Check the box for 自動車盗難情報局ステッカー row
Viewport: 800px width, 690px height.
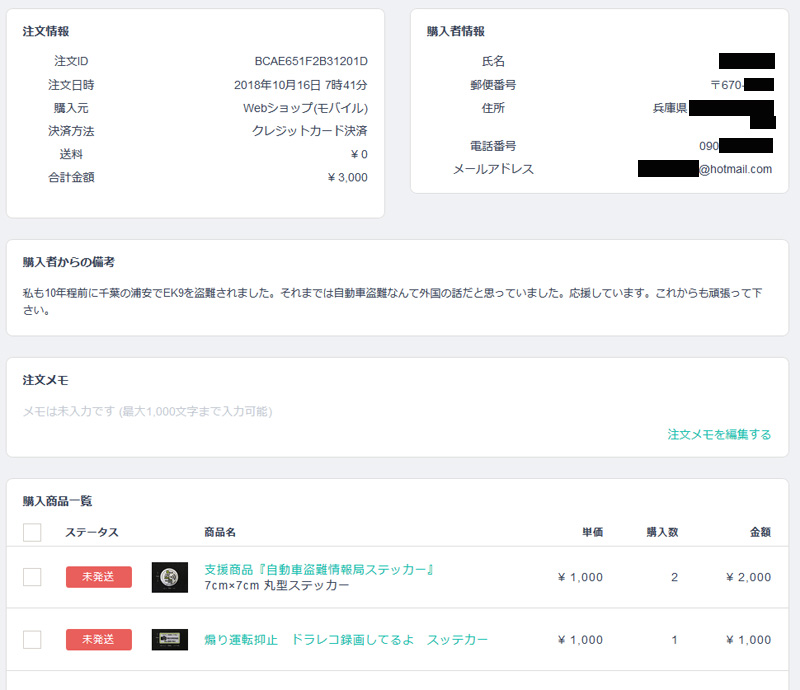pyautogui.click(x=32, y=577)
